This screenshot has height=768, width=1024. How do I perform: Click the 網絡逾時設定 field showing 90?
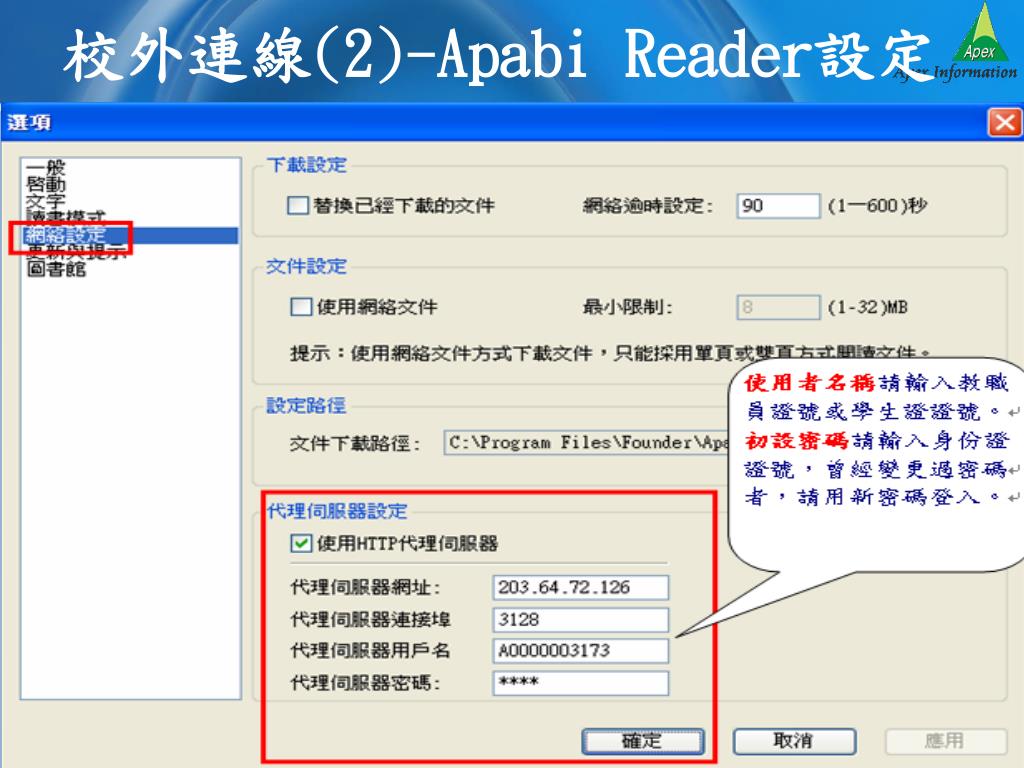tap(778, 206)
